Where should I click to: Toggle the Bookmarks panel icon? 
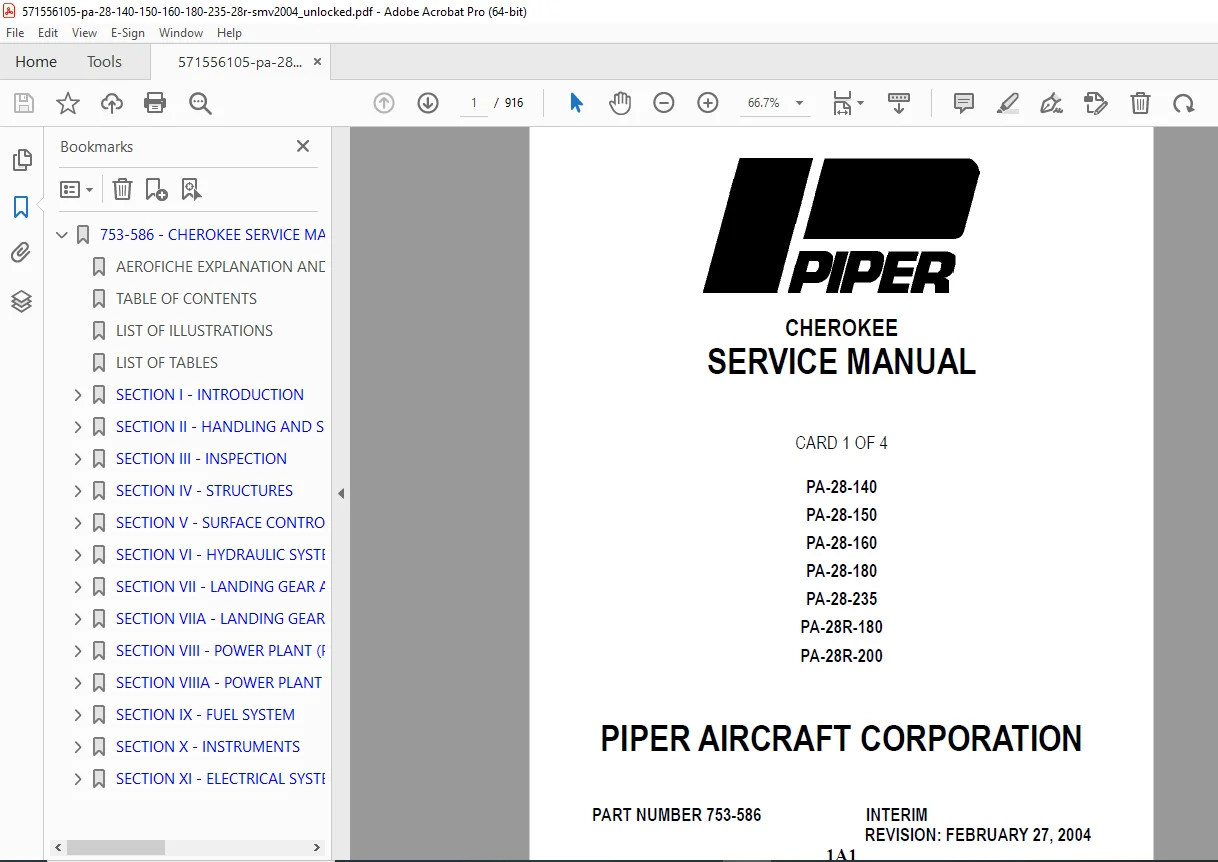tap(21, 207)
